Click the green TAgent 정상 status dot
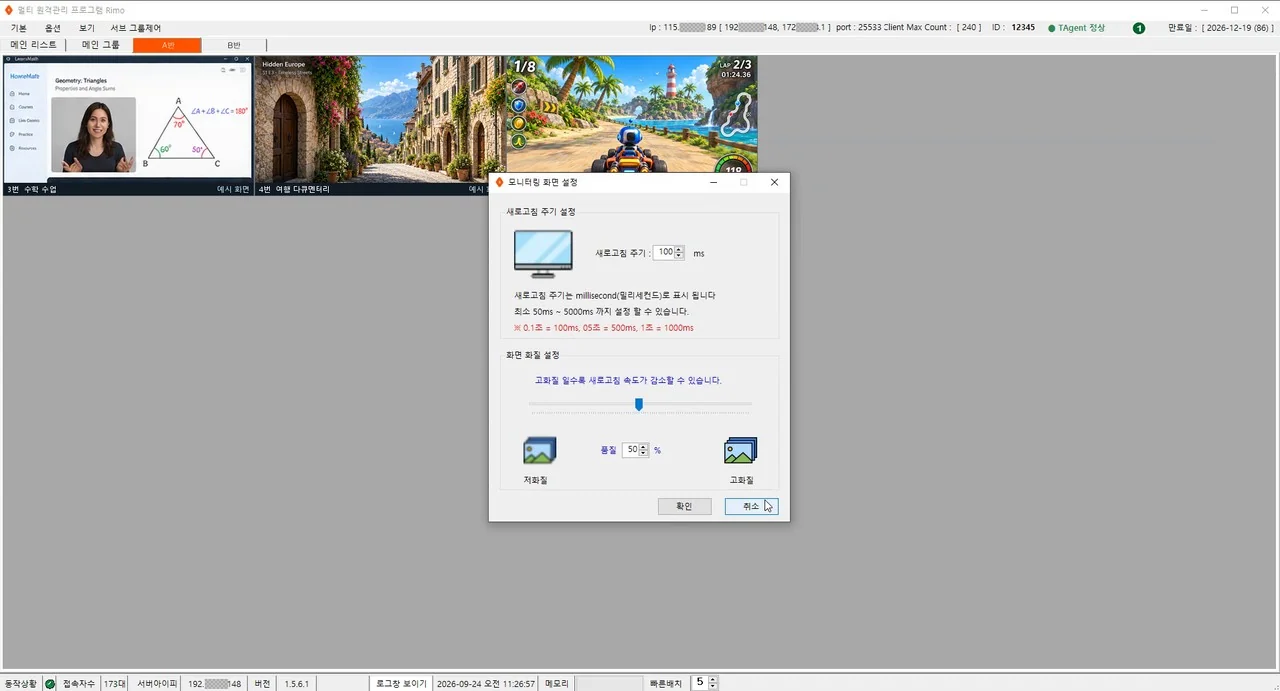1280x691 pixels. [x=1051, y=28]
